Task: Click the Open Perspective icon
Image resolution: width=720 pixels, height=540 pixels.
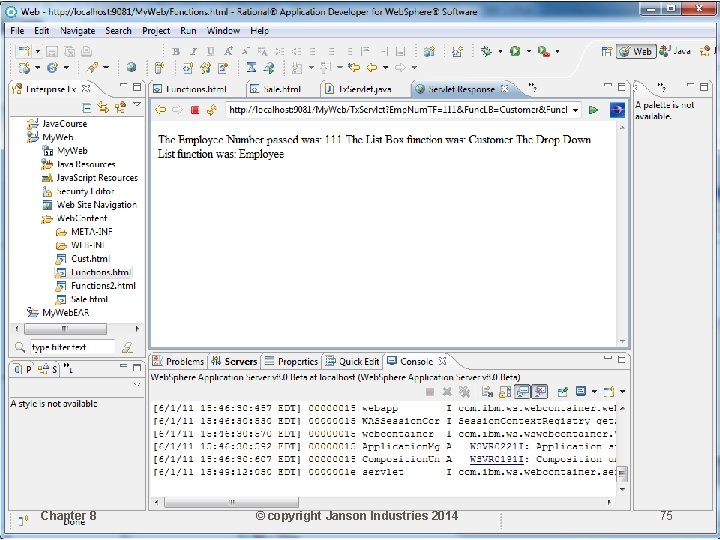Action: [x=607, y=51]
